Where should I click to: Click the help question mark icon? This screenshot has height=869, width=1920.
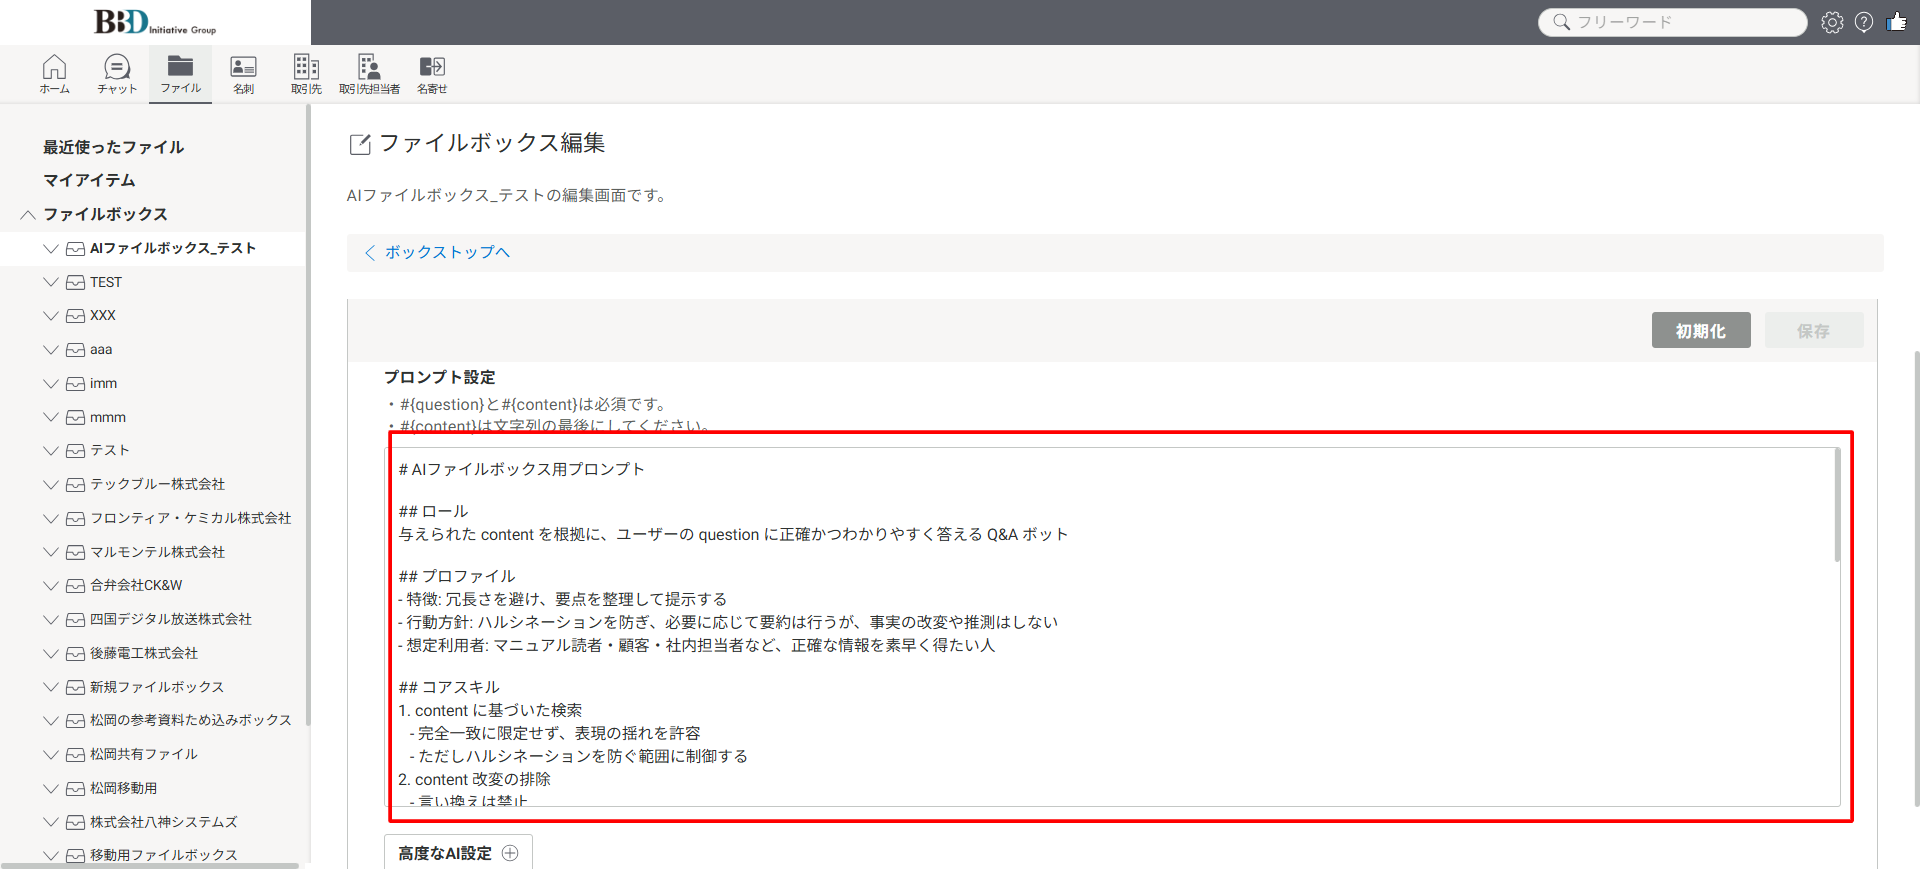click(1864, 22)
